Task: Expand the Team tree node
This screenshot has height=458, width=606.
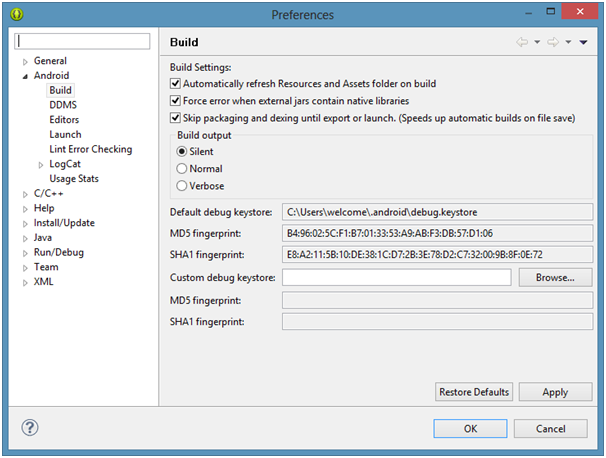Action: [25, 268]
